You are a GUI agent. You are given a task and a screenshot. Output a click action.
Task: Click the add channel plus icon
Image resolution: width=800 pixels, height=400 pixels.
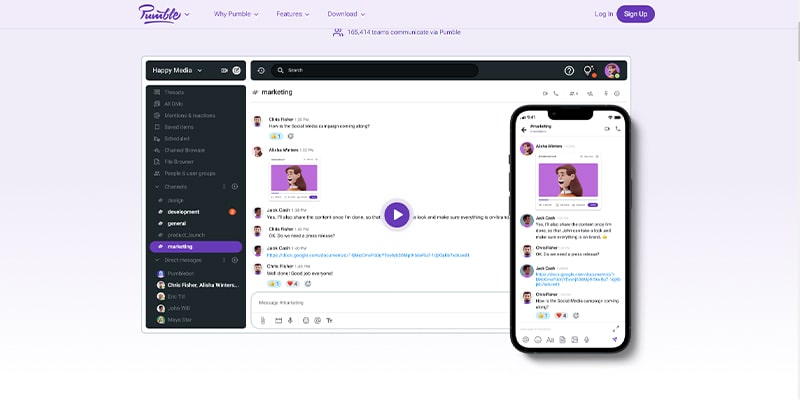click(x=235, y=187)
